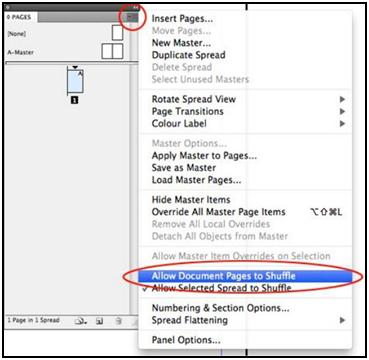This screenshot has height=360, width=369.
Task: Select the [None] master page icon
Action: point(118,33)
